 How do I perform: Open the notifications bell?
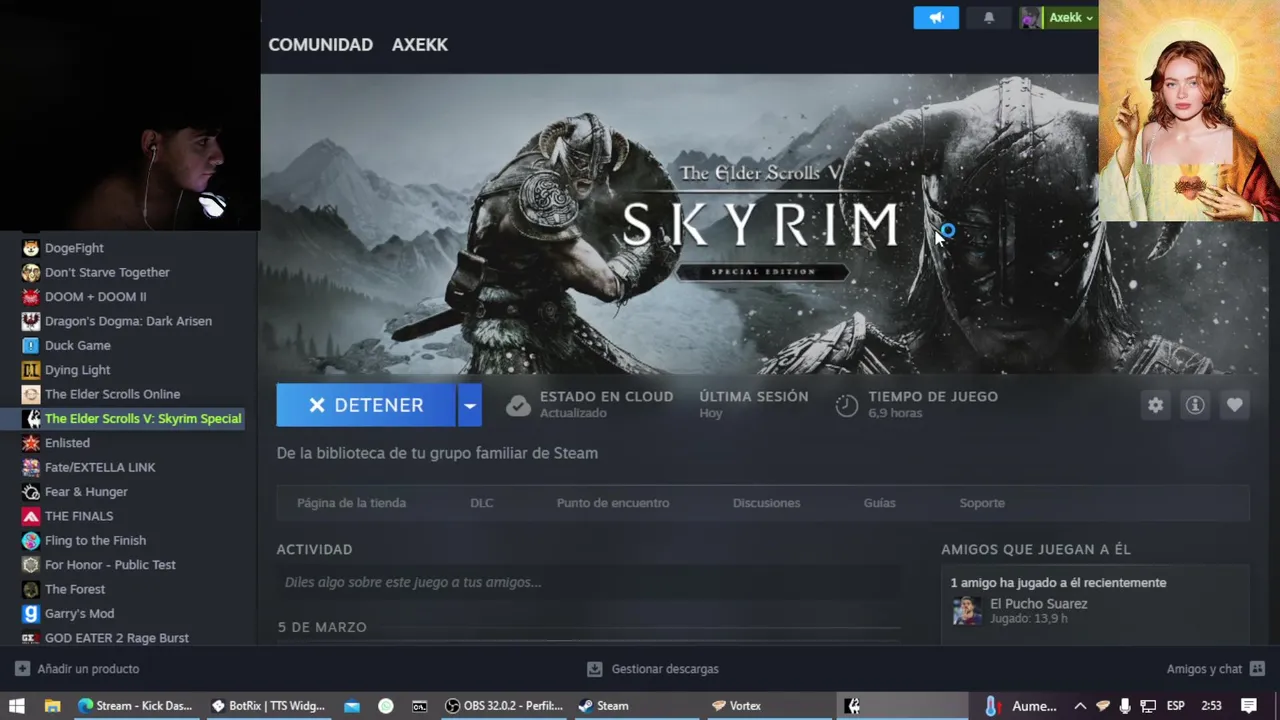point(989,18)
